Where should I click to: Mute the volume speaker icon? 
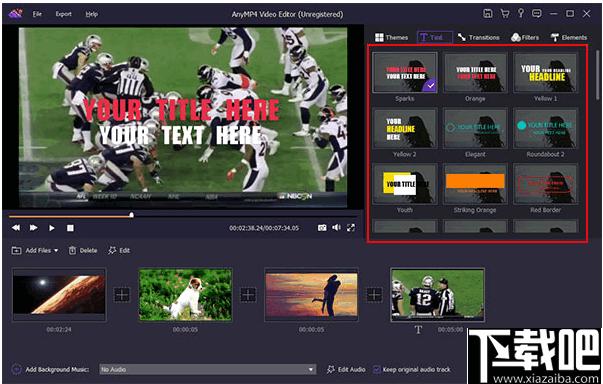336,228
